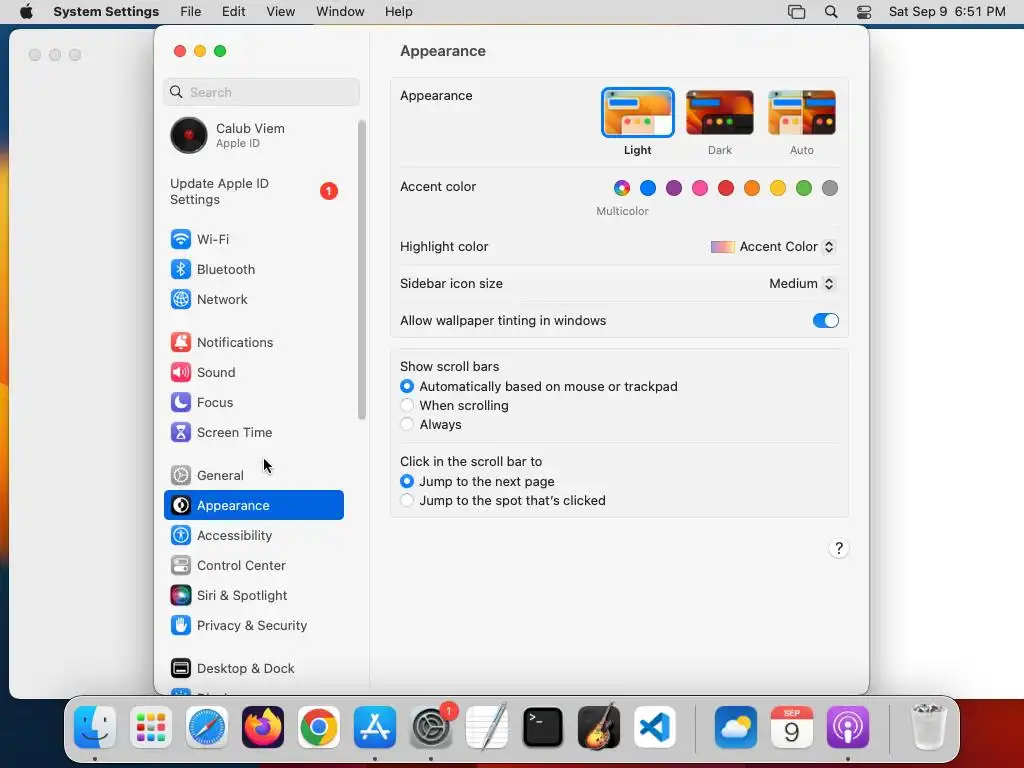Open Accessibility settings pane
The height and width of the screenshot is (768, 1024).
point(253,536)
